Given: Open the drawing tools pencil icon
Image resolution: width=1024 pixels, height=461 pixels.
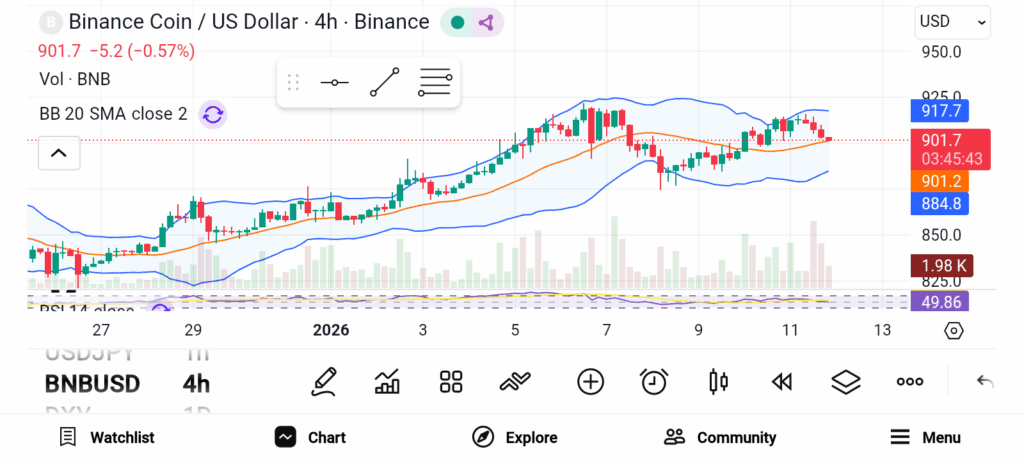Looking at the screenshot, I should click(x=323, y=381).
